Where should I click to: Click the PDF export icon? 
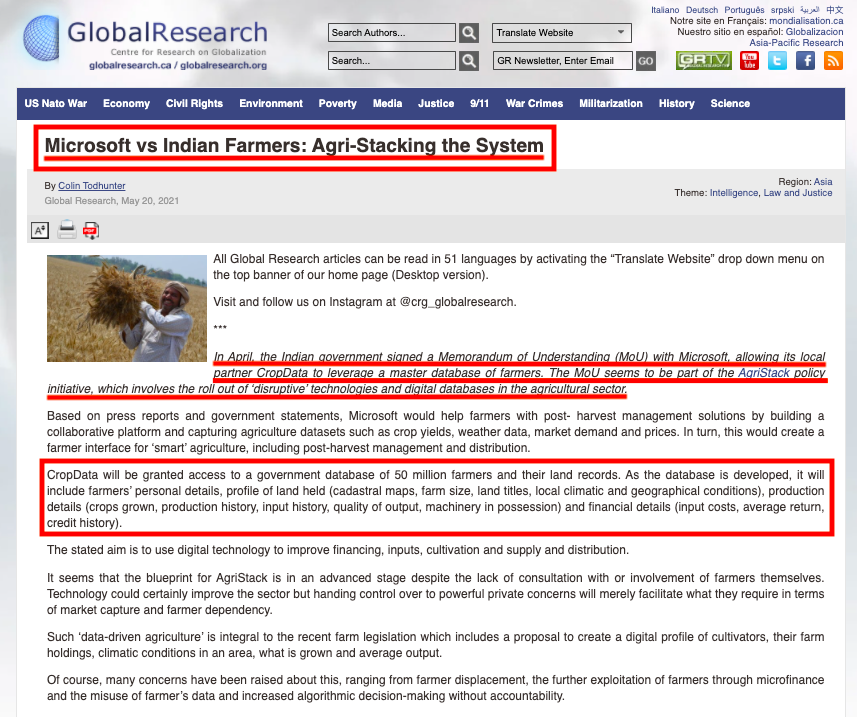click(x=91, y=230)
